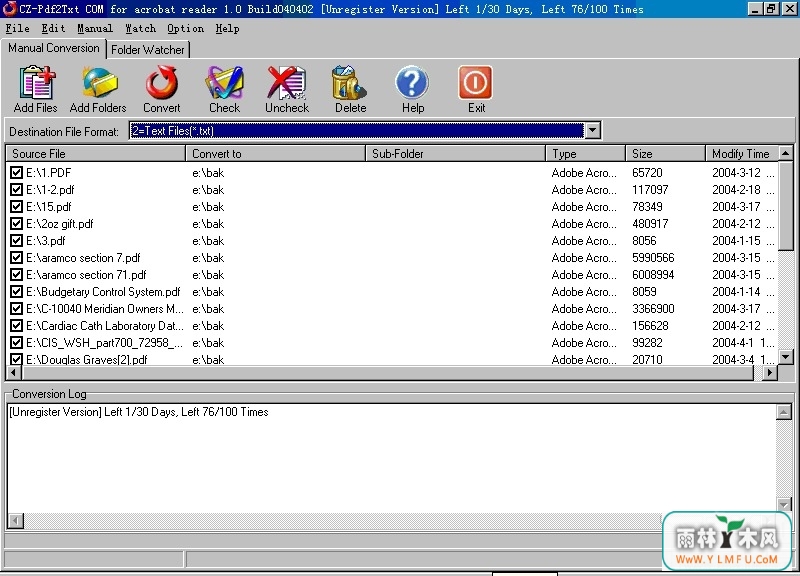
Task: Select the C-10040 Meridian Owners file row
Action: [392, 309]
